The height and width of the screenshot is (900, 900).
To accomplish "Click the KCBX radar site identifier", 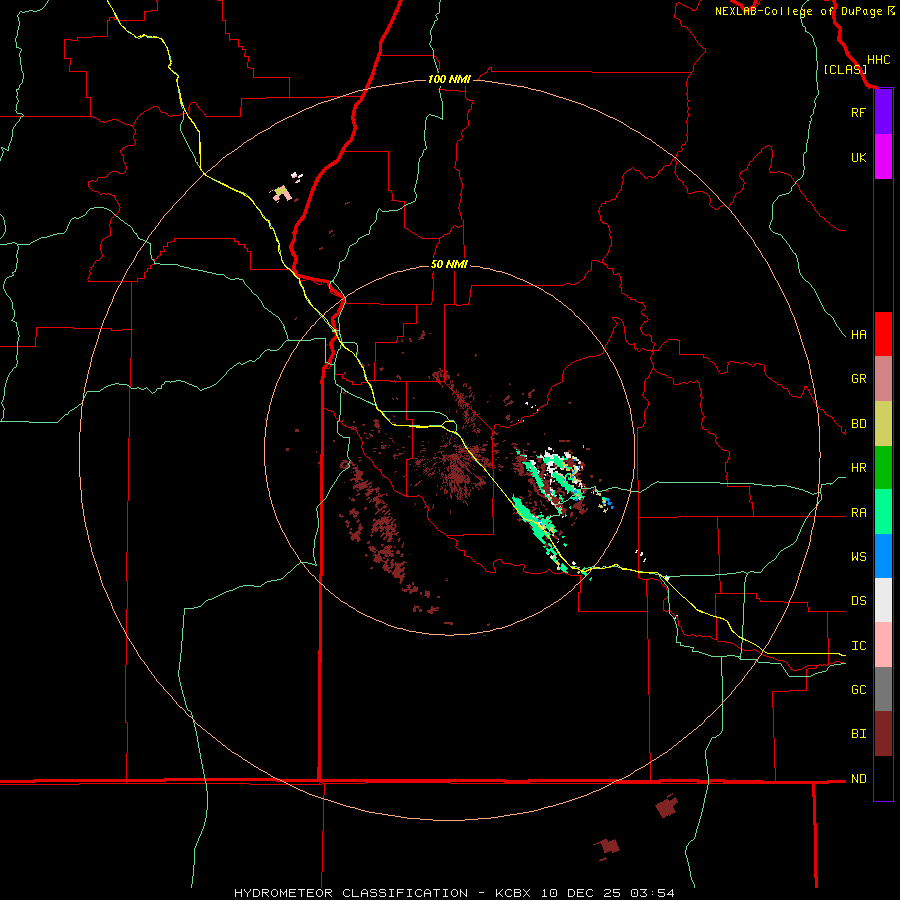I will [x=513, y=893].
